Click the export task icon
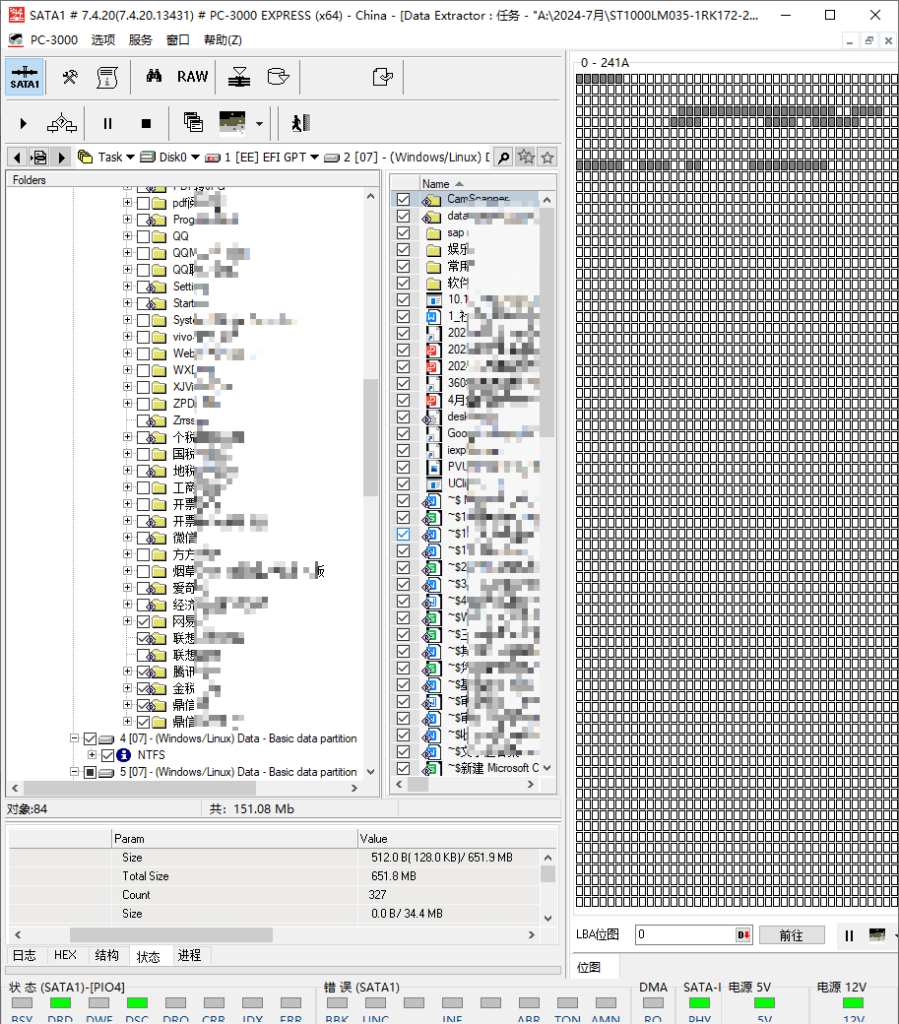 coord(383,77)
